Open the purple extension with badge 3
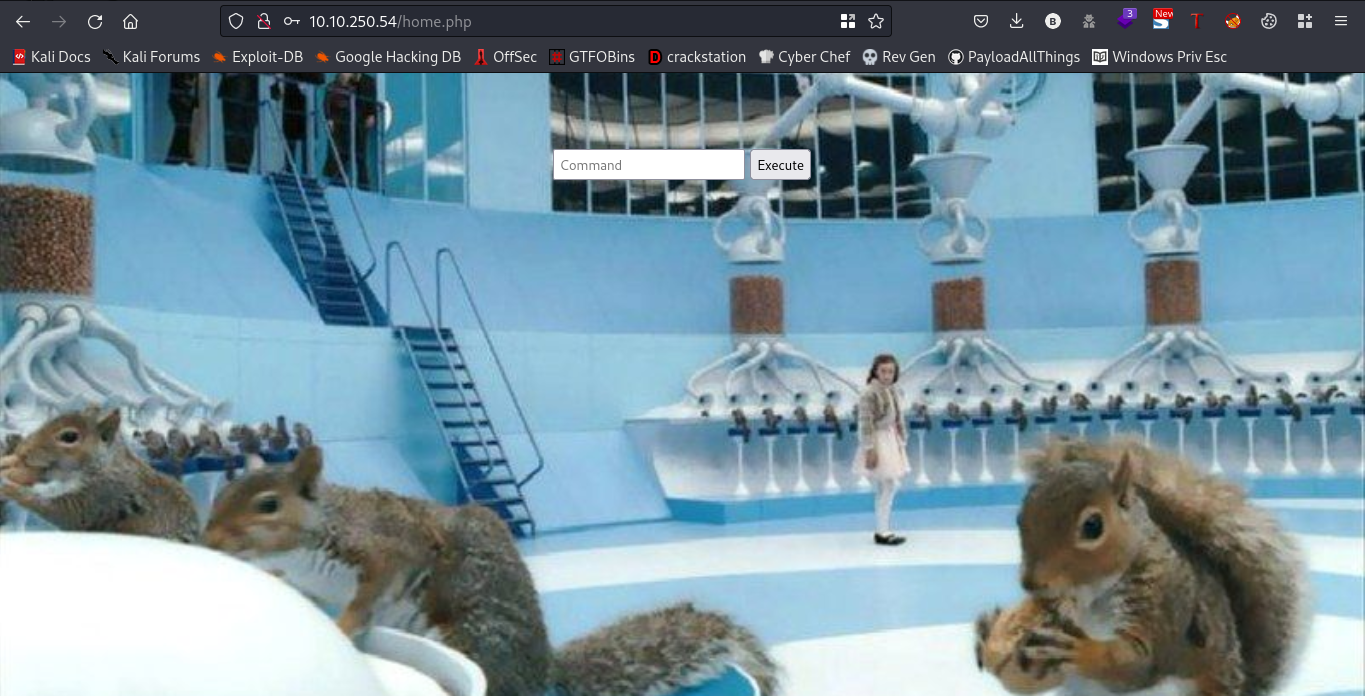This screenshot has width=1365, height=696. (x=1126, y=20)
